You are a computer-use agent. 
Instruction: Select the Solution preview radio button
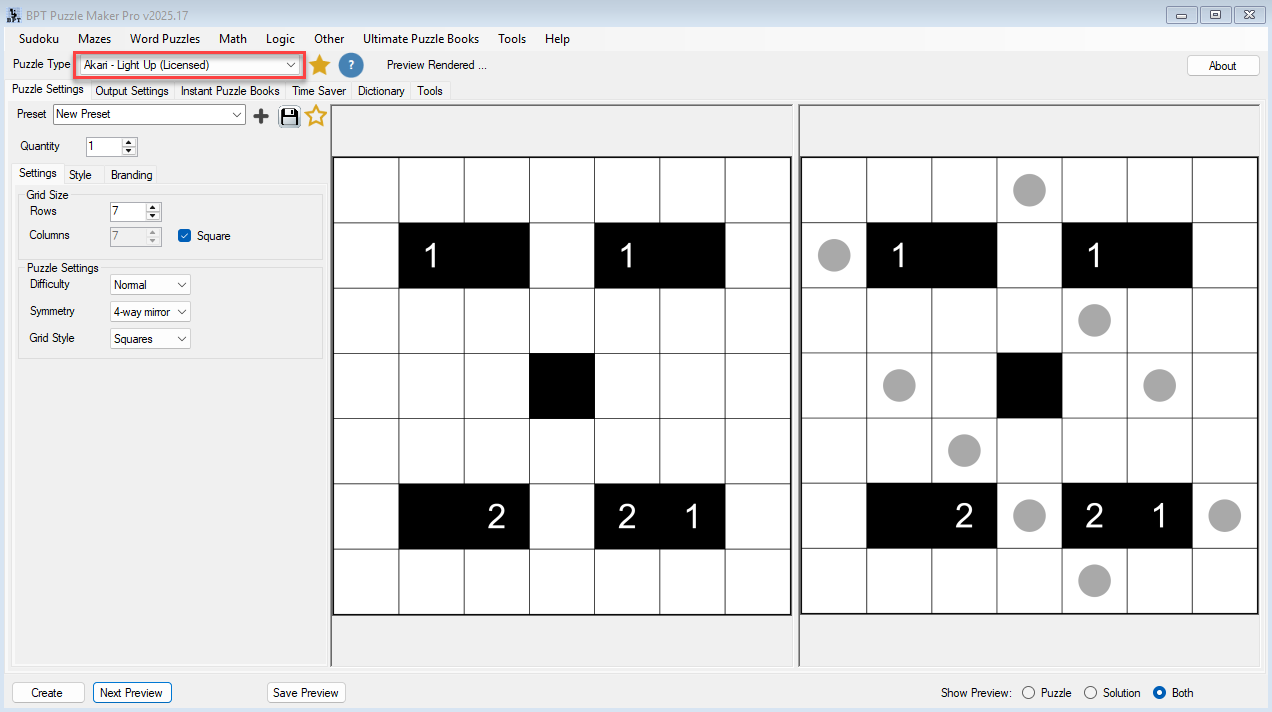1090,693
